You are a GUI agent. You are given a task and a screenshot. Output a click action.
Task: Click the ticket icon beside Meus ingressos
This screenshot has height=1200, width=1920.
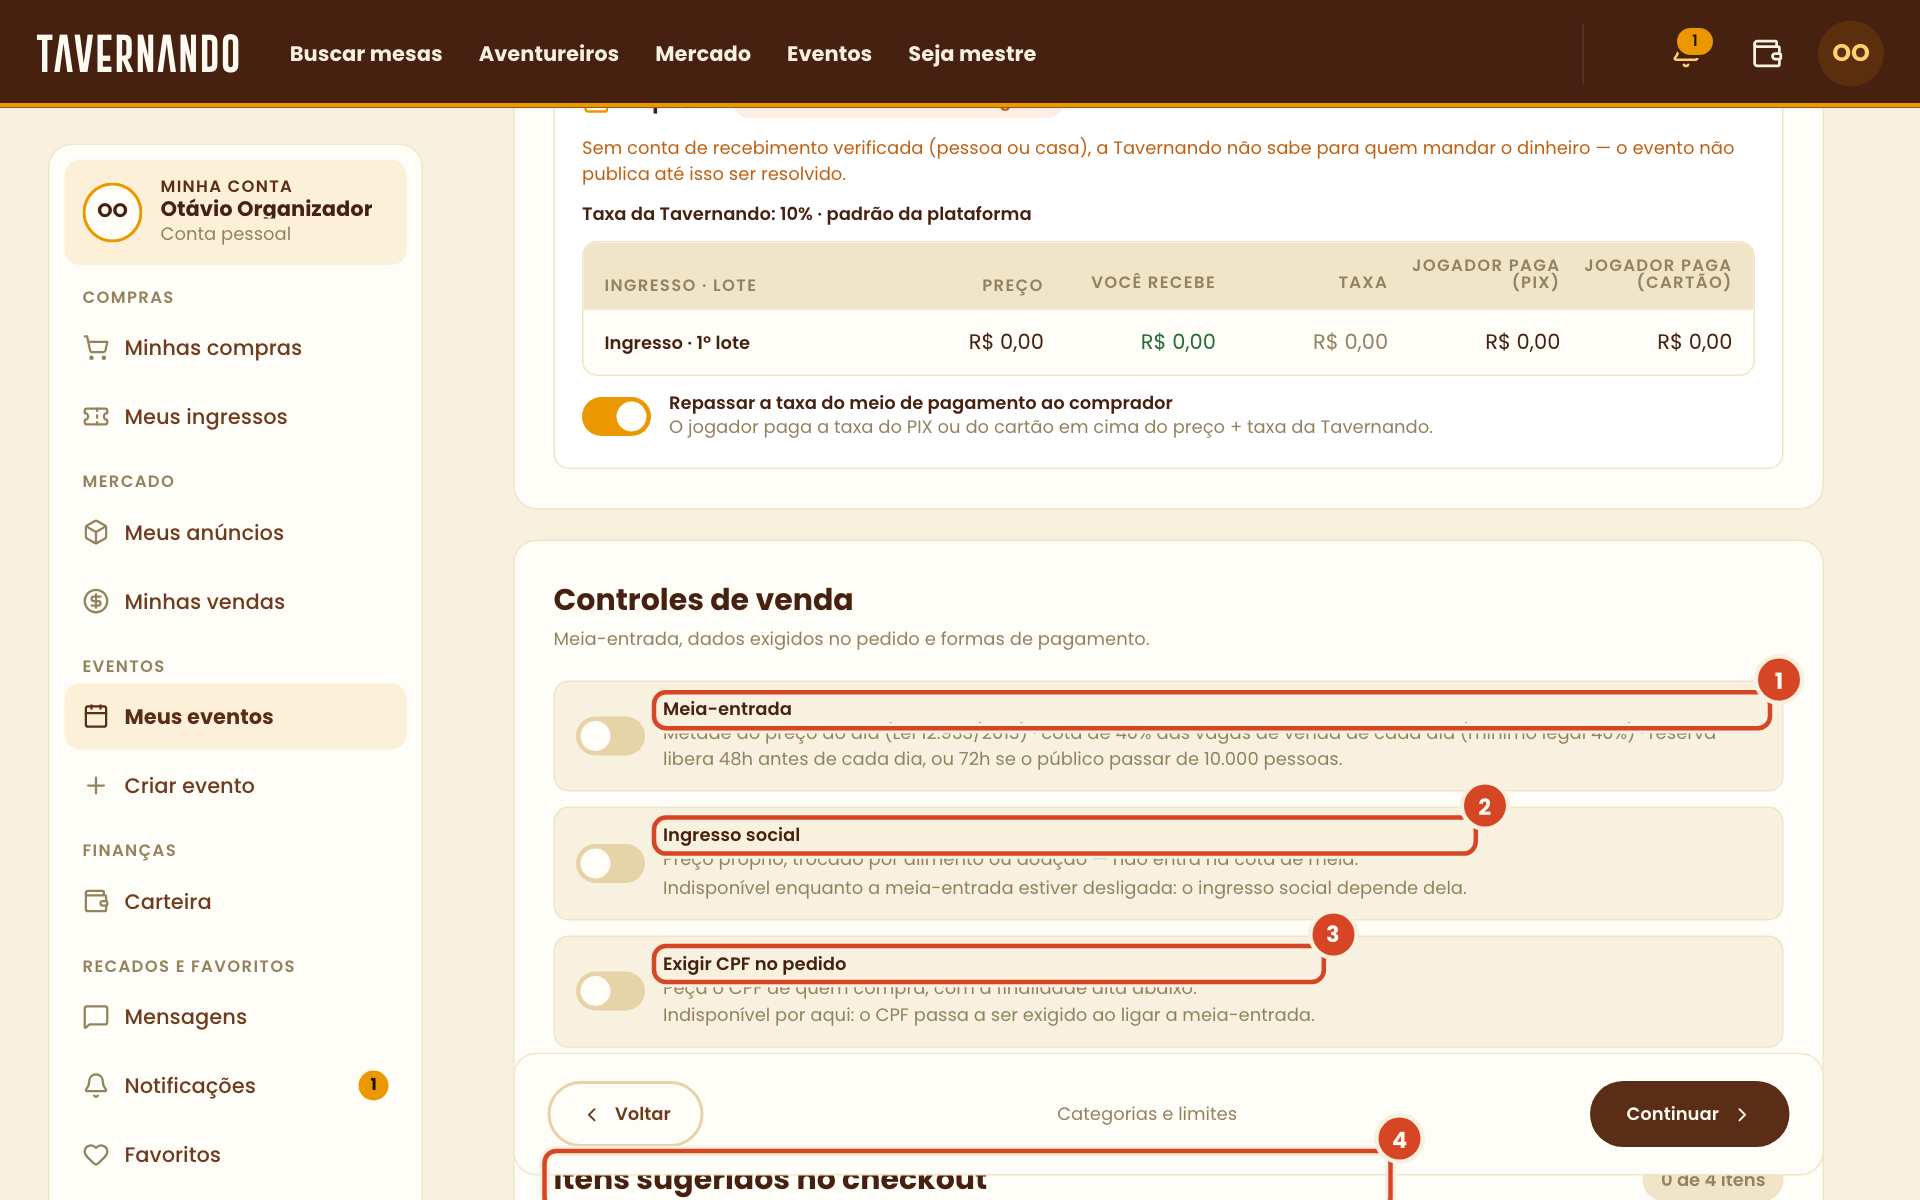[x=96, y=417]
